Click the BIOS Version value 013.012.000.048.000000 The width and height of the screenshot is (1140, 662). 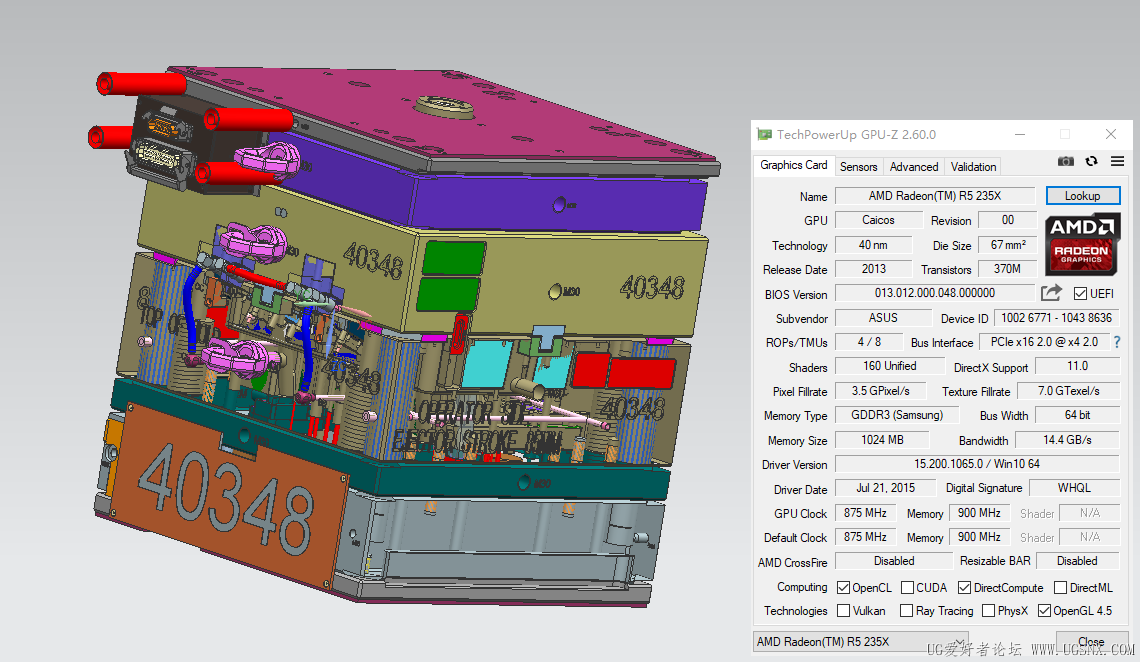point(935,293)
